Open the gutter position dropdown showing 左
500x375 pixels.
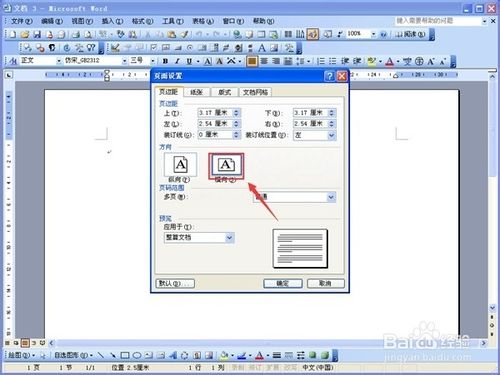click(331, 135)
